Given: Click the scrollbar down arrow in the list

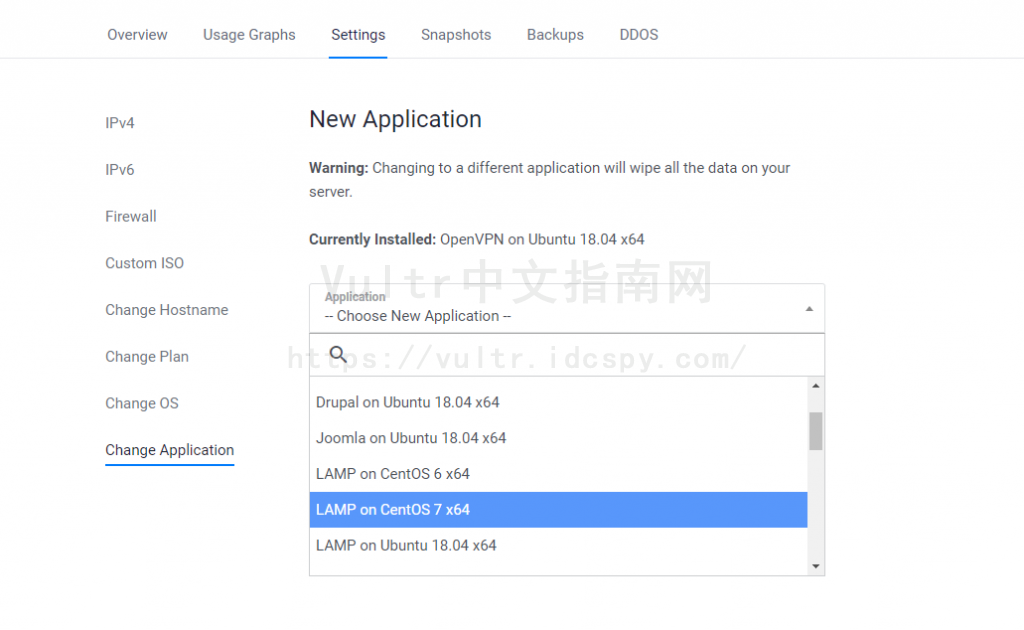Looking at the screenshot, I should click(815, 565).
